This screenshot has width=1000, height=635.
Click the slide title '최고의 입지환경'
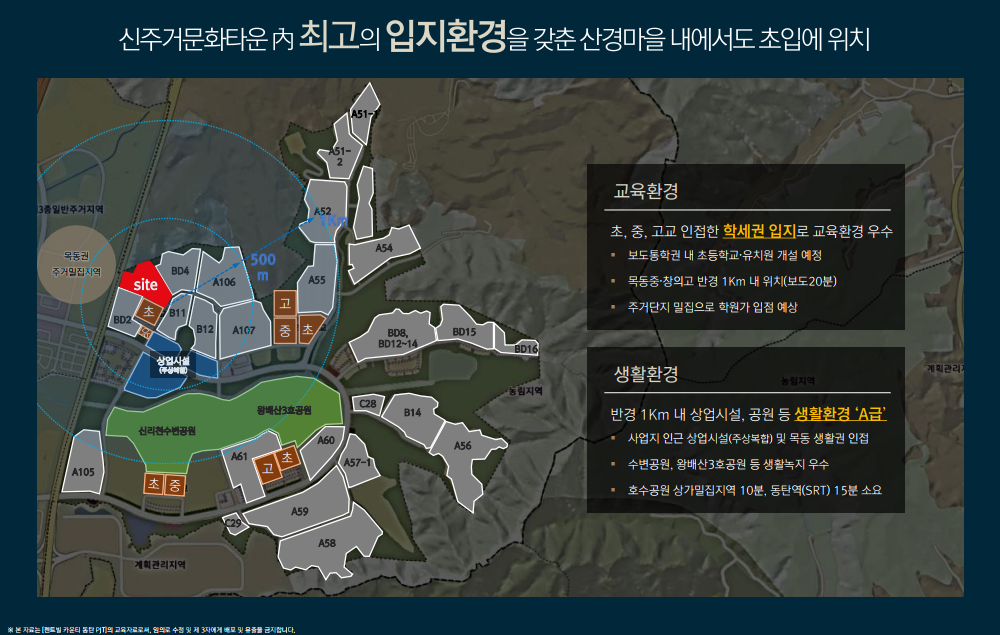[403, 36]
